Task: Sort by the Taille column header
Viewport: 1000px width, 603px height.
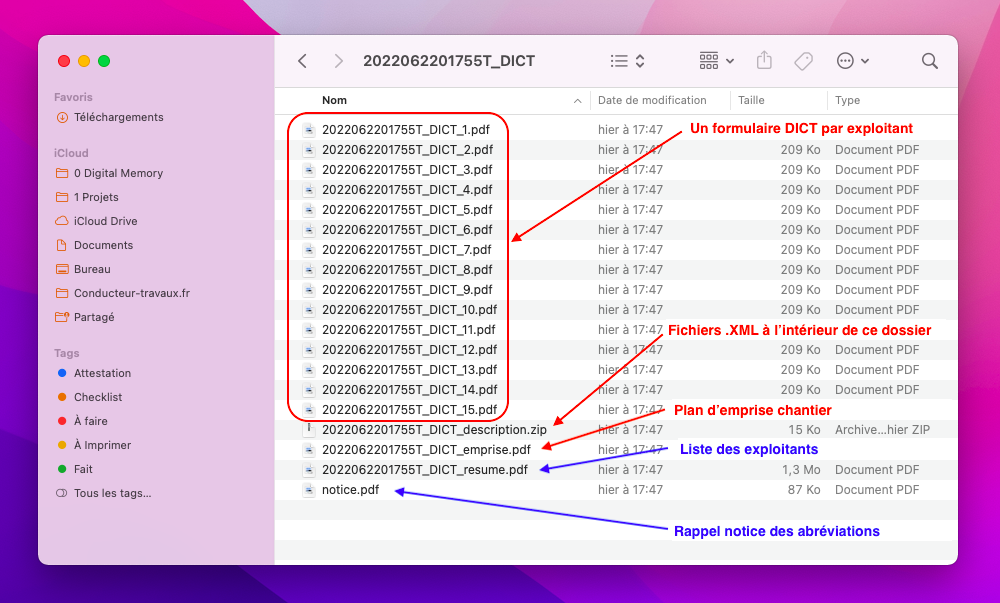Action: [751, 100]
